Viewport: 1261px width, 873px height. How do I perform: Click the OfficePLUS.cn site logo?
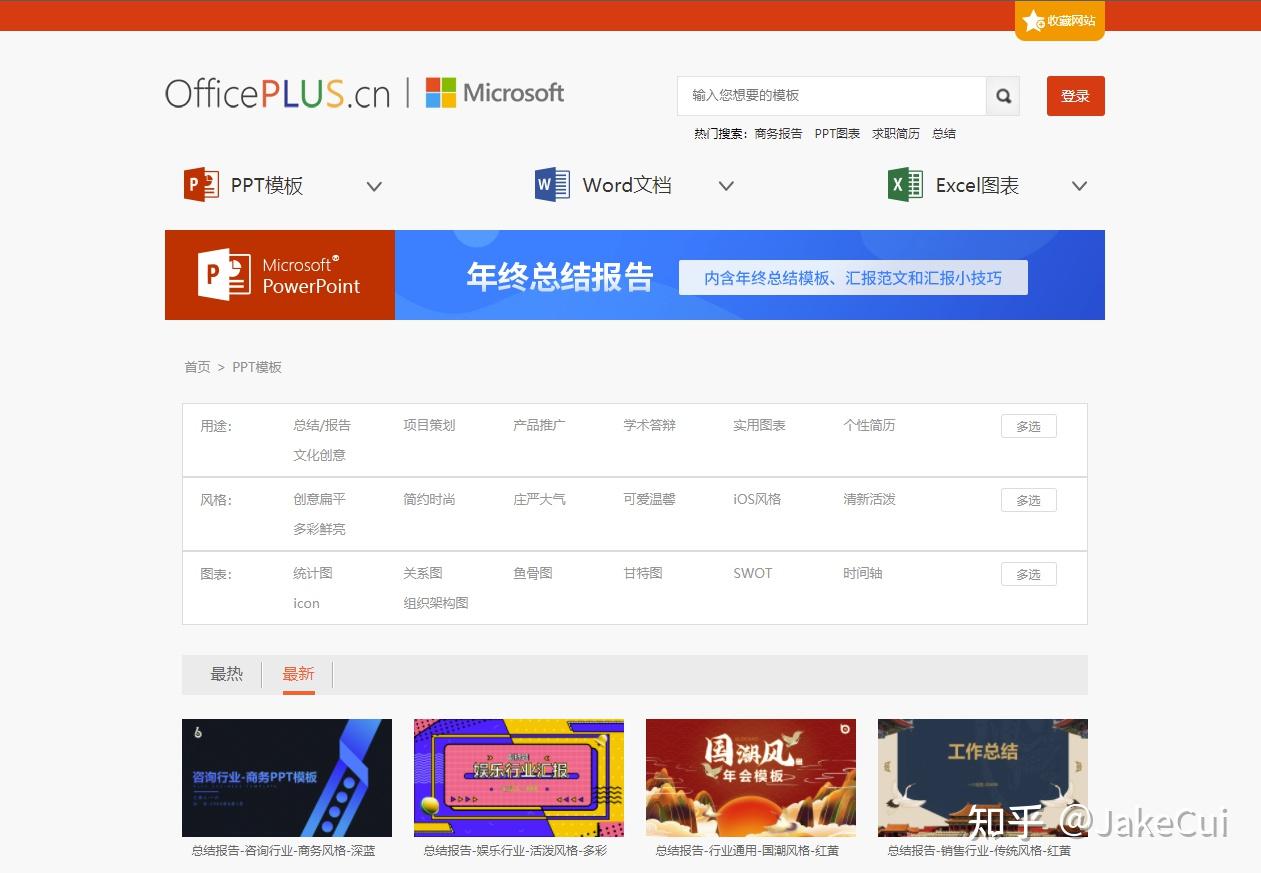click(x=277, y=93)
